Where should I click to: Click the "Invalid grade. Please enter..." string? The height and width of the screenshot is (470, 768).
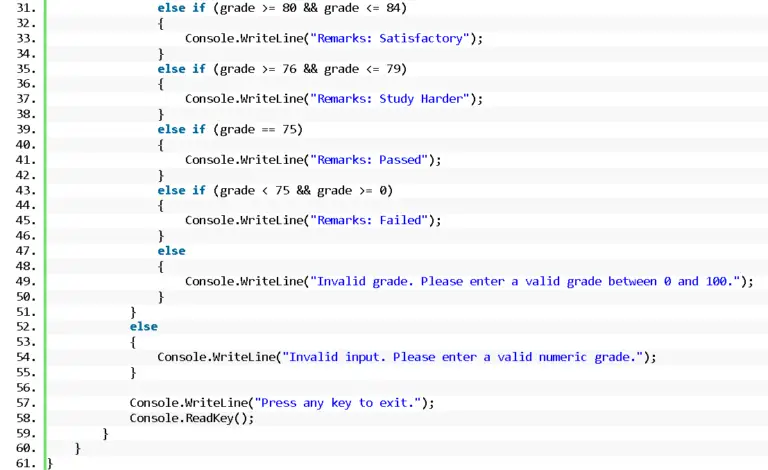coord(525,282)
